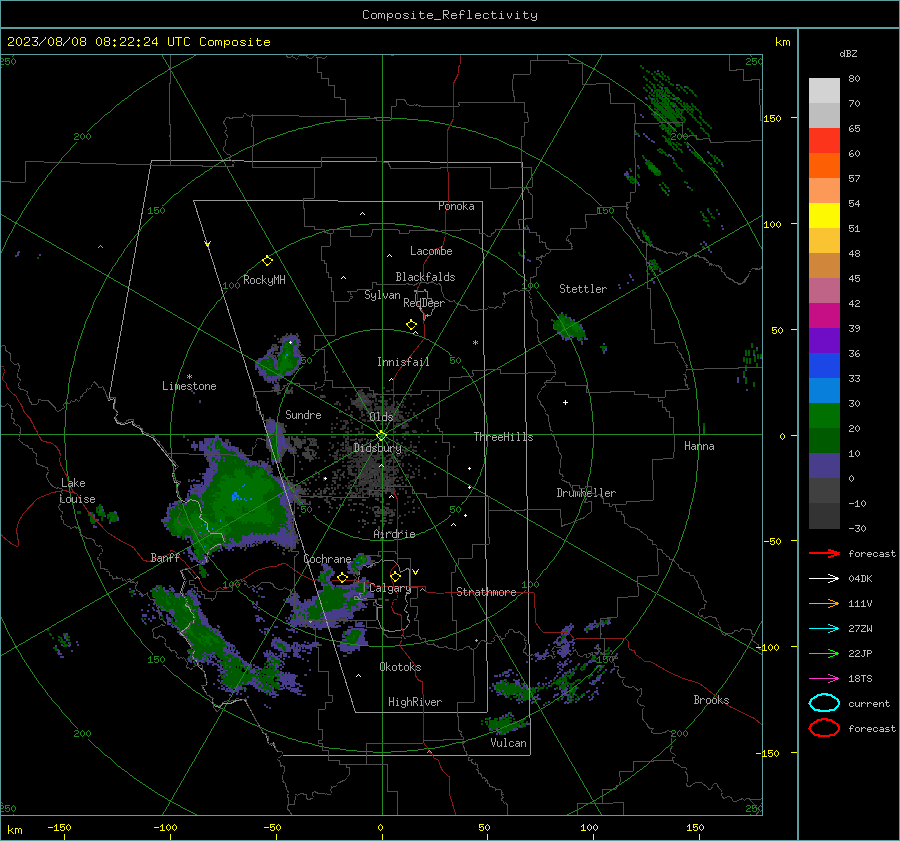Click the Sylvan label on map
The width and height of the screenshot is (900, 841).
[x=382, y=295]
